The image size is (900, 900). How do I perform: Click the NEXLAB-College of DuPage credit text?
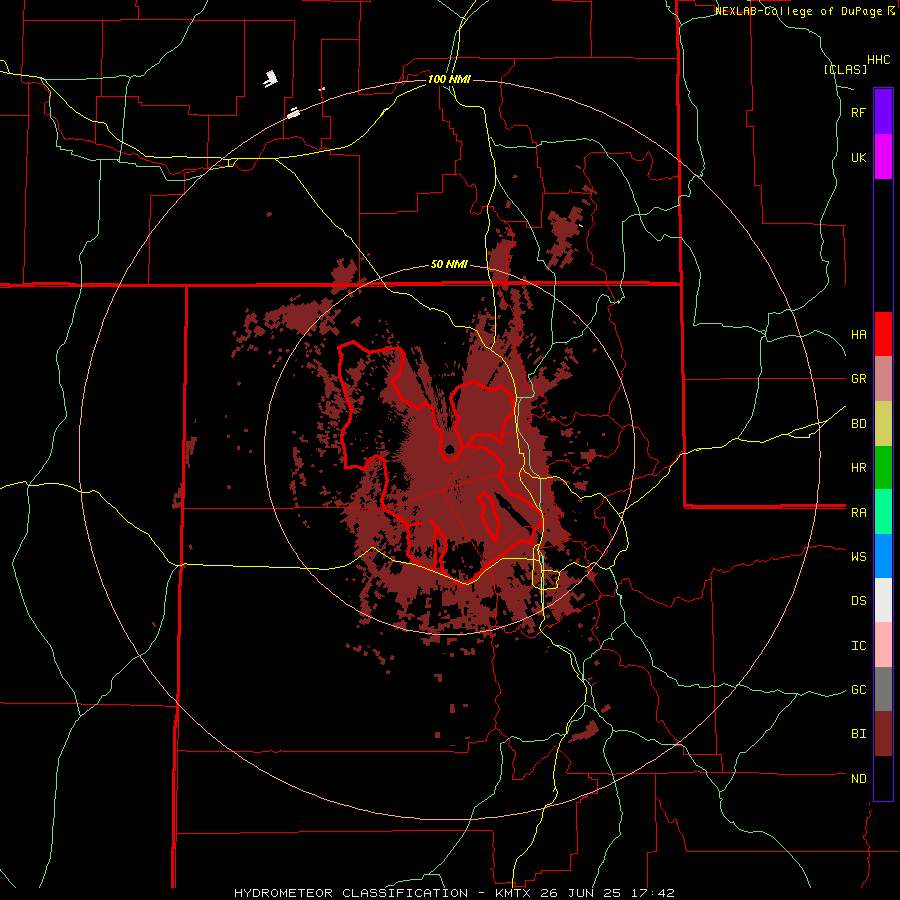(798, 11)
